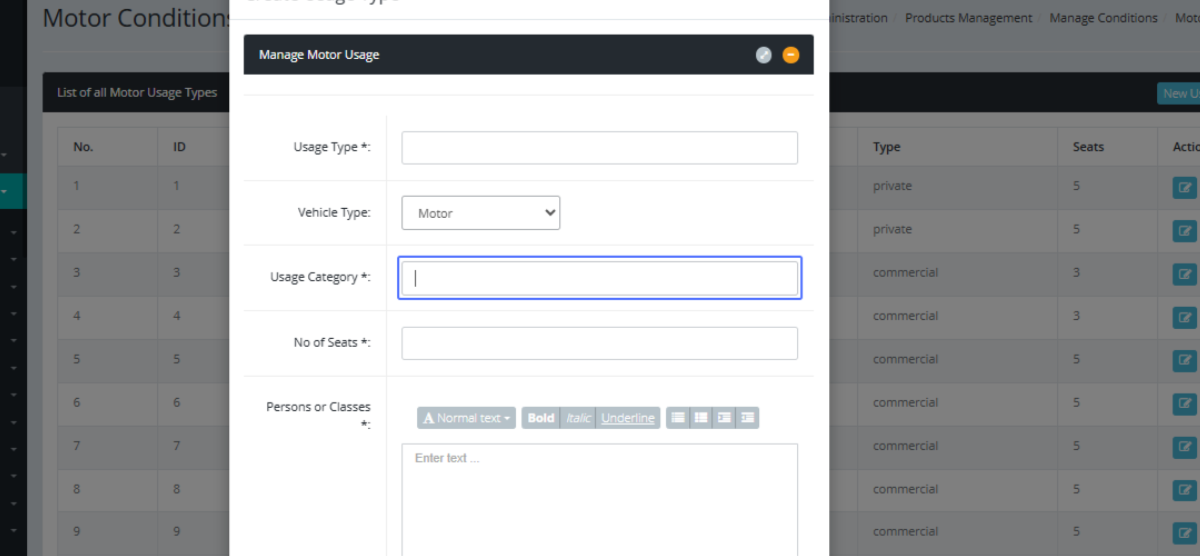
Task: Click the edit icon for row 3
Action: pos(1184,273)
